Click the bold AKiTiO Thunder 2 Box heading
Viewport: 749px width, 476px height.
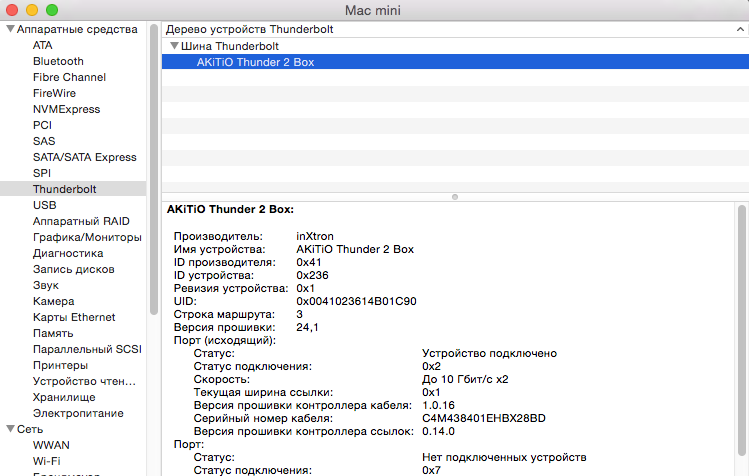230,209
